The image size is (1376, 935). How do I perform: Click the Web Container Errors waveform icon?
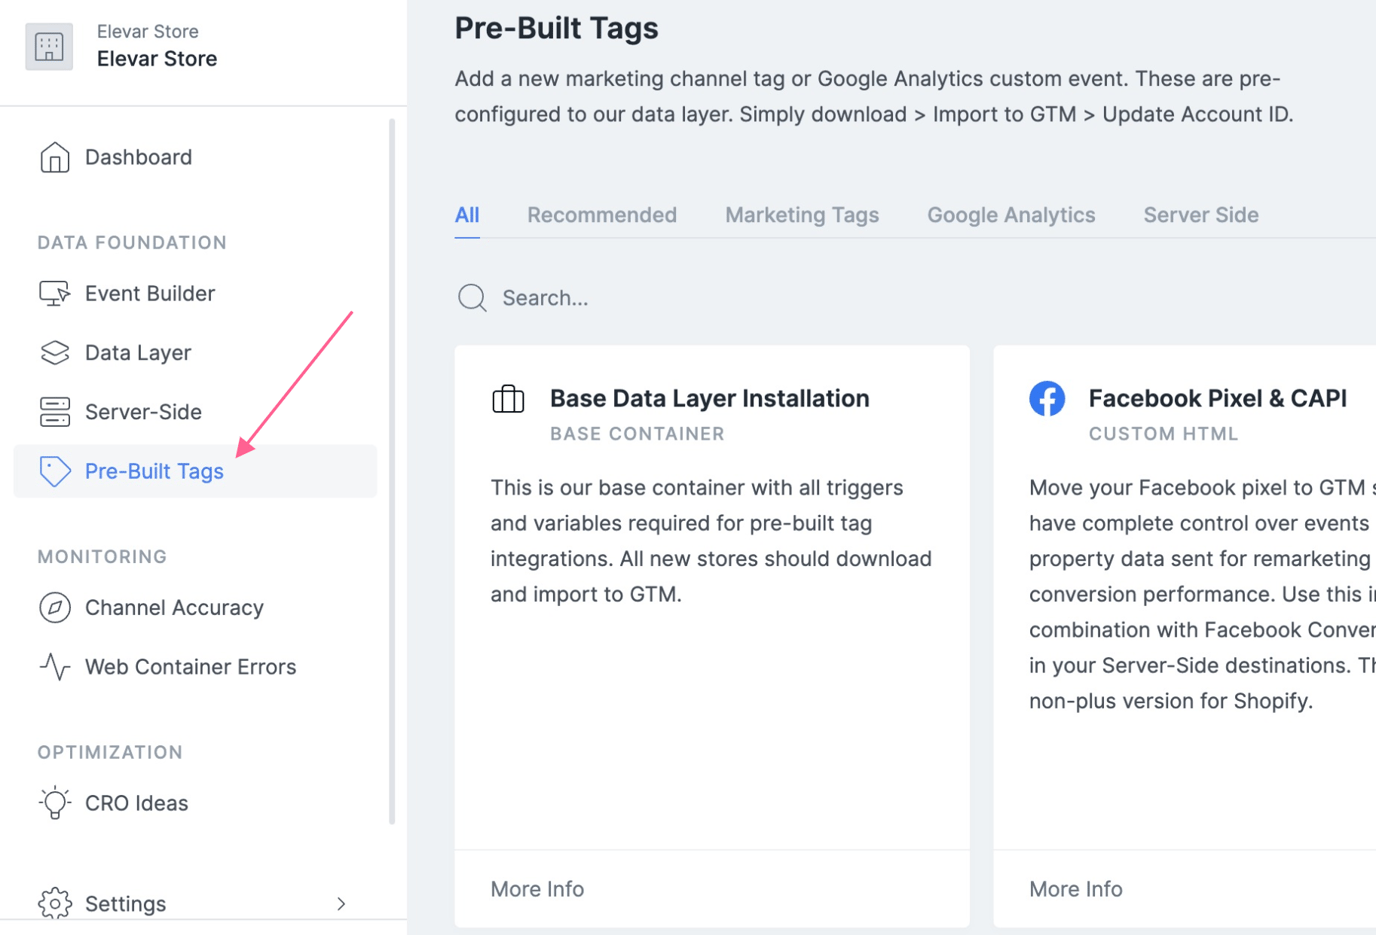click(56, 666)
